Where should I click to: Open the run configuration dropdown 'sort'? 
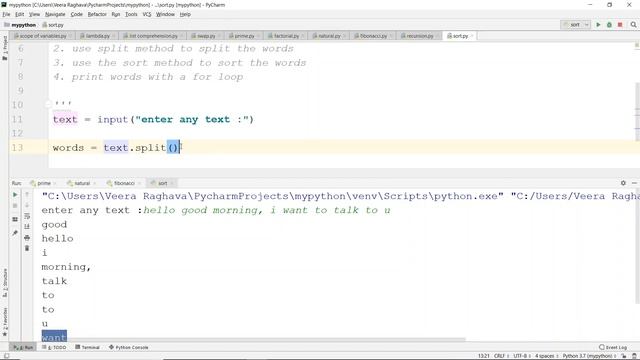[576, 25]
